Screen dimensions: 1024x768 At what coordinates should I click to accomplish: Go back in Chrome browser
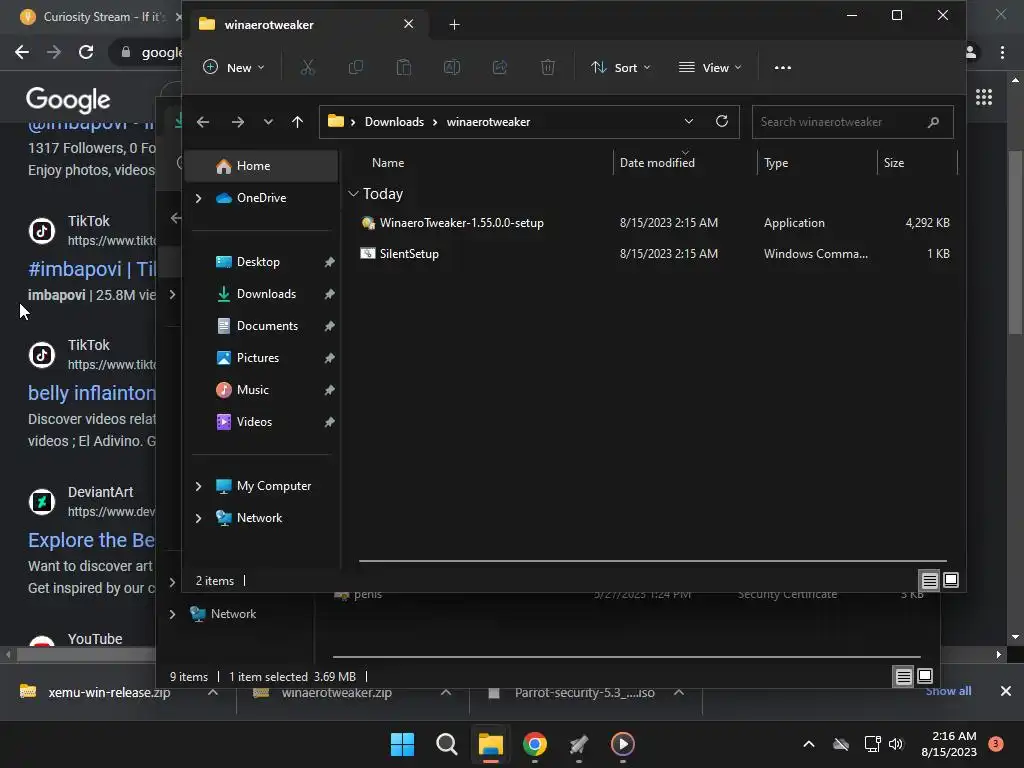tap(22, 52)
